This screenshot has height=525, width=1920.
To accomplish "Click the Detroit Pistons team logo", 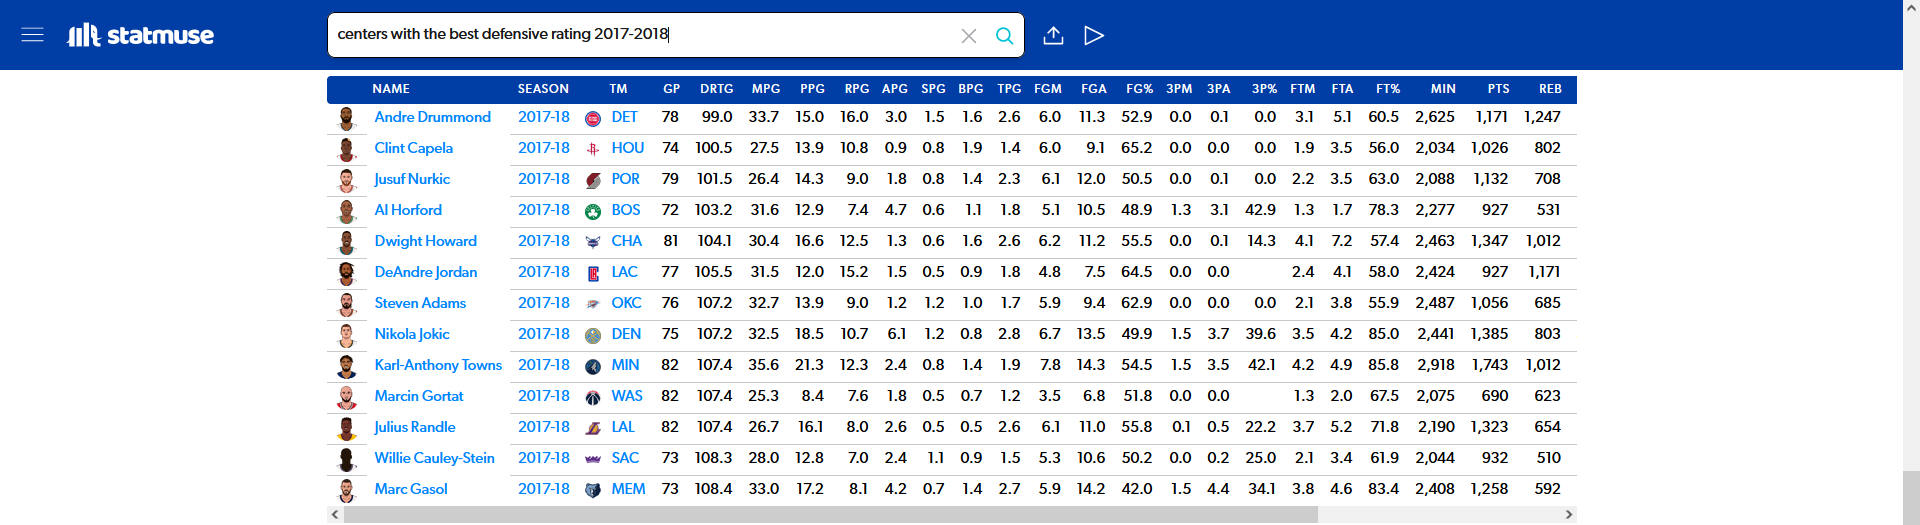I will [593, 118].
